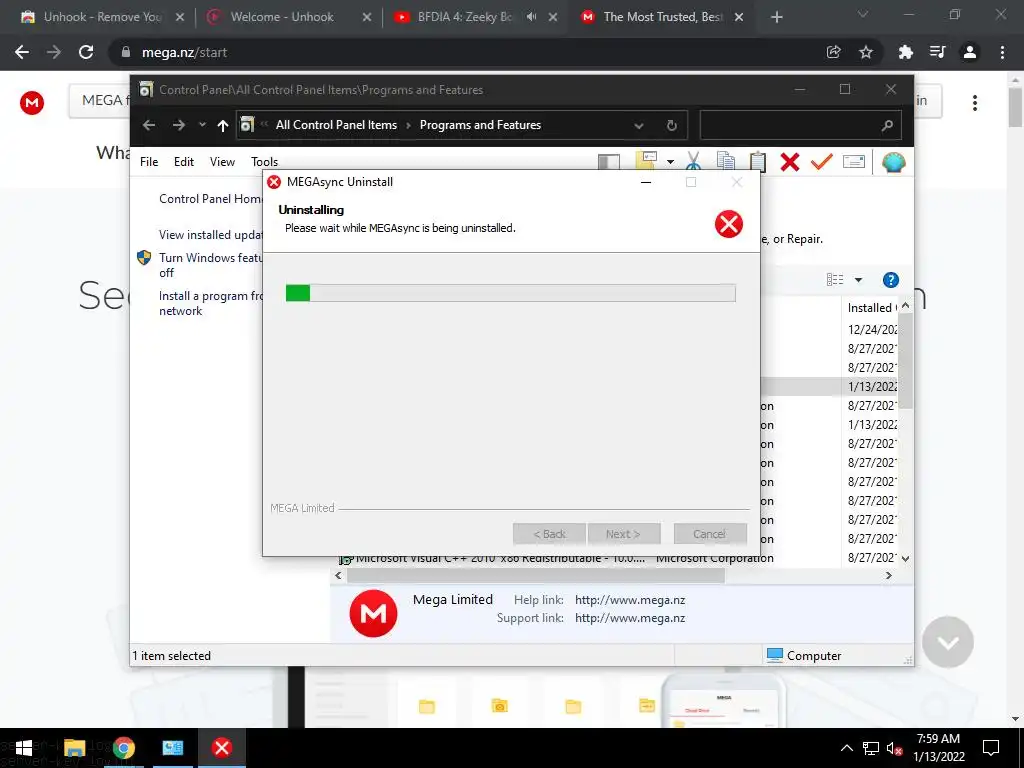Click the Back button in uninstall dialog
Image resolution: width=1024 pixels, height=768 pixels.
[549, 534]
